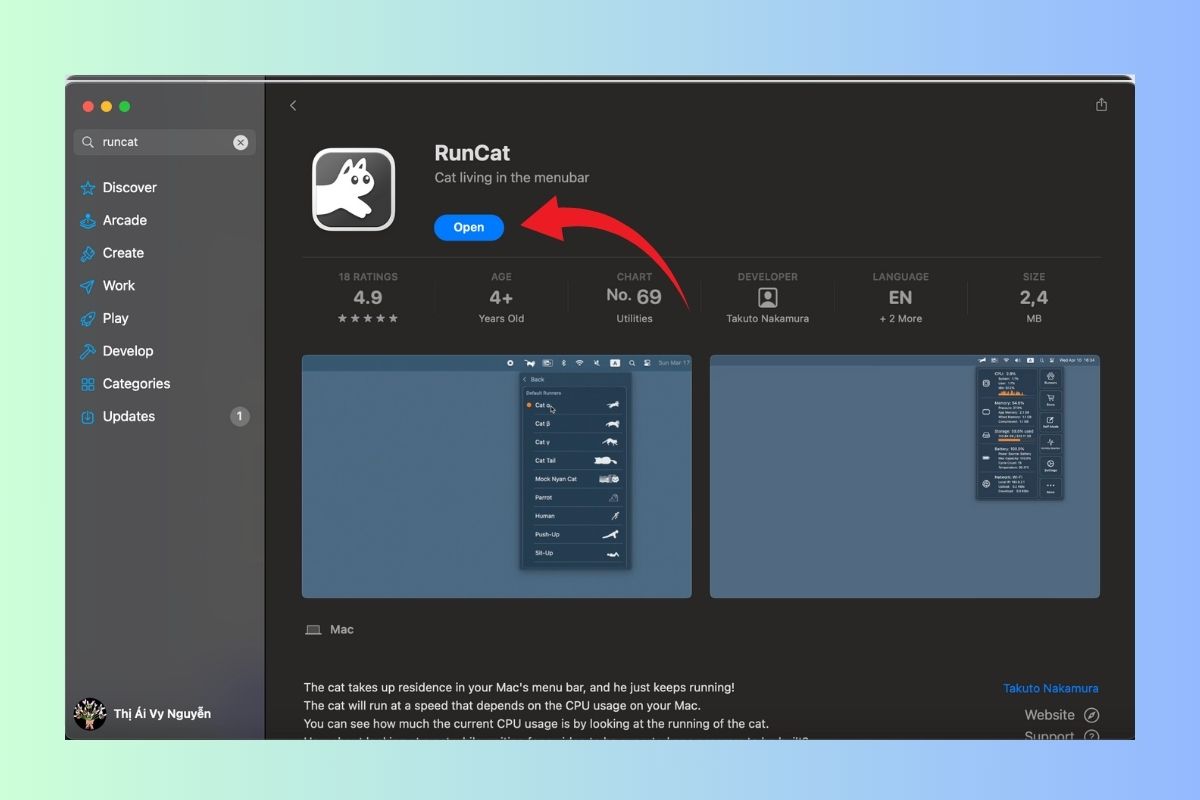Click the developer person icon

(x=768, y=298)
